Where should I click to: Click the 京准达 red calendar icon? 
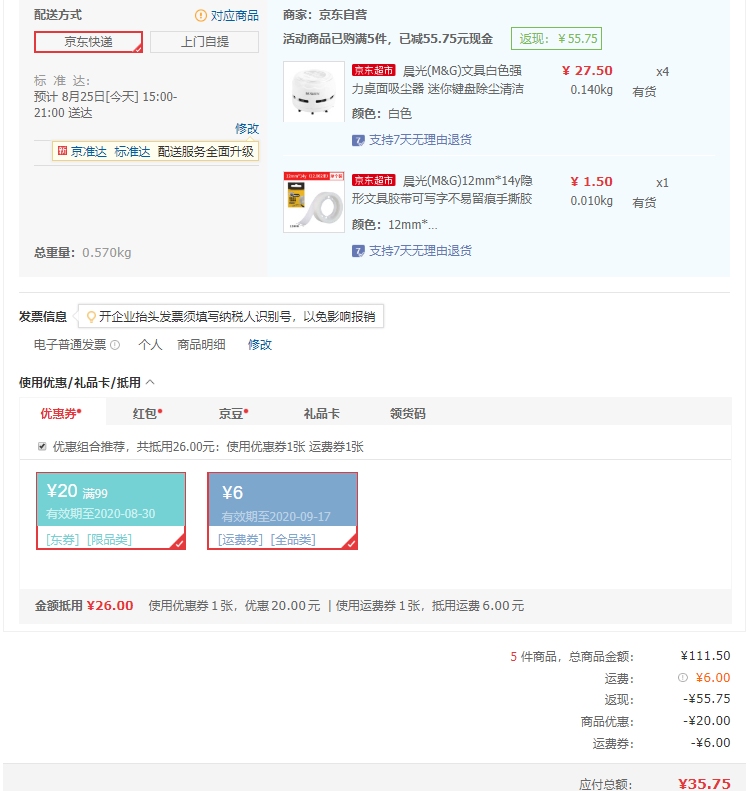tap(63, 150)
